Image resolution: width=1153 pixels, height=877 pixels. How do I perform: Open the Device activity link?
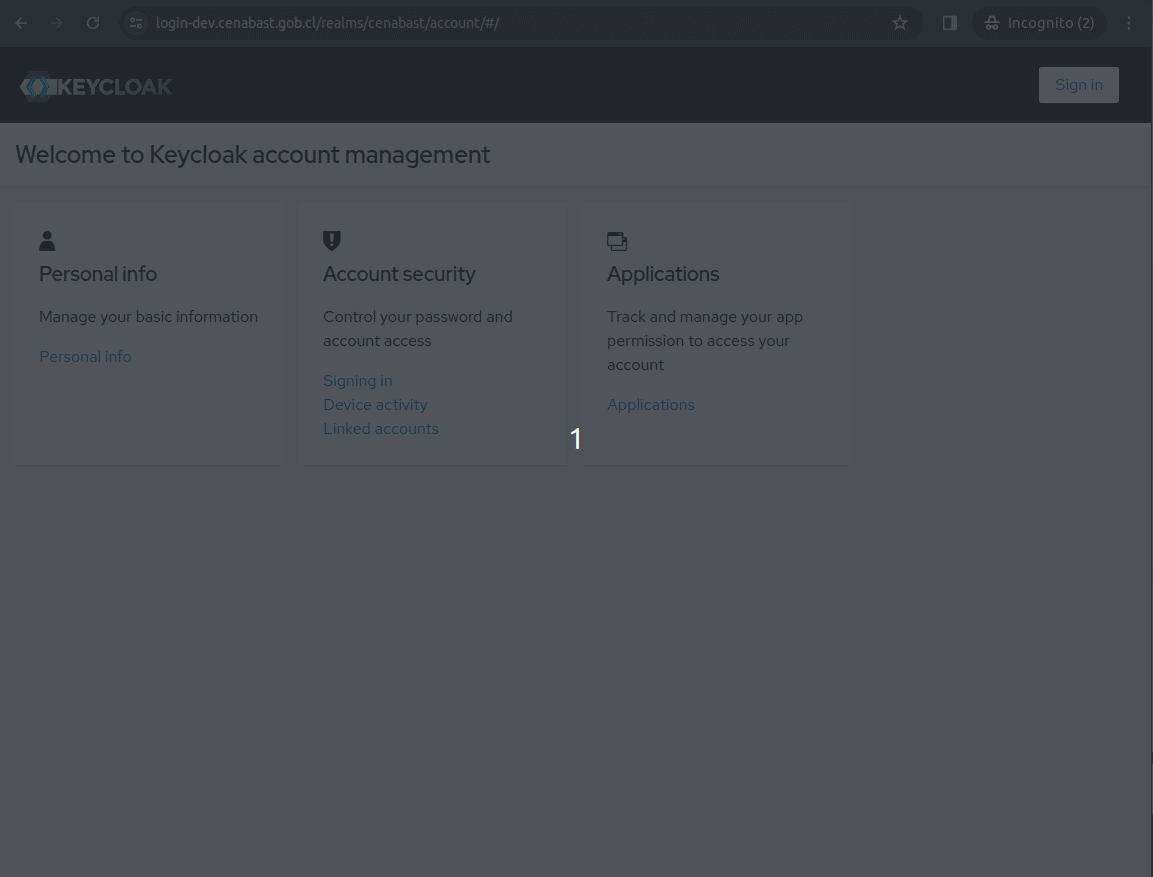375,404
